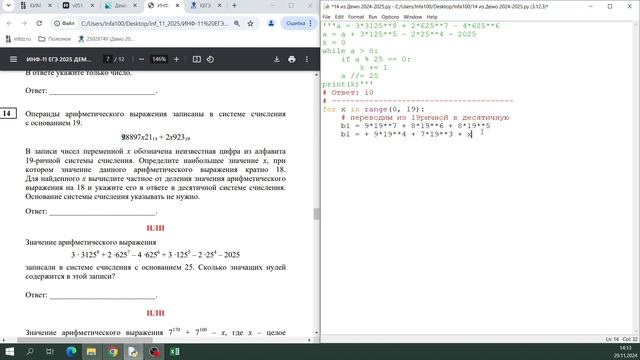Open Windows taskbar search
Image resolution: width=640 pixels, height=360 pixels.
pos(30,351)
